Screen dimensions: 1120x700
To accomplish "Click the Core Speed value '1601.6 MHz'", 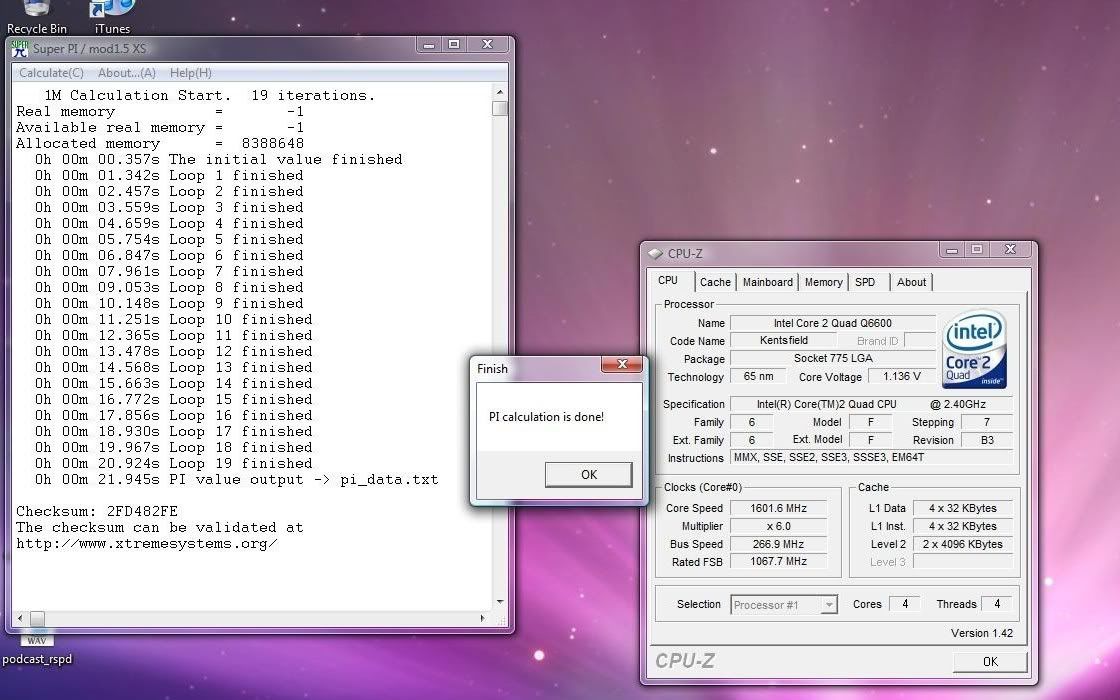I will (778, 509).
